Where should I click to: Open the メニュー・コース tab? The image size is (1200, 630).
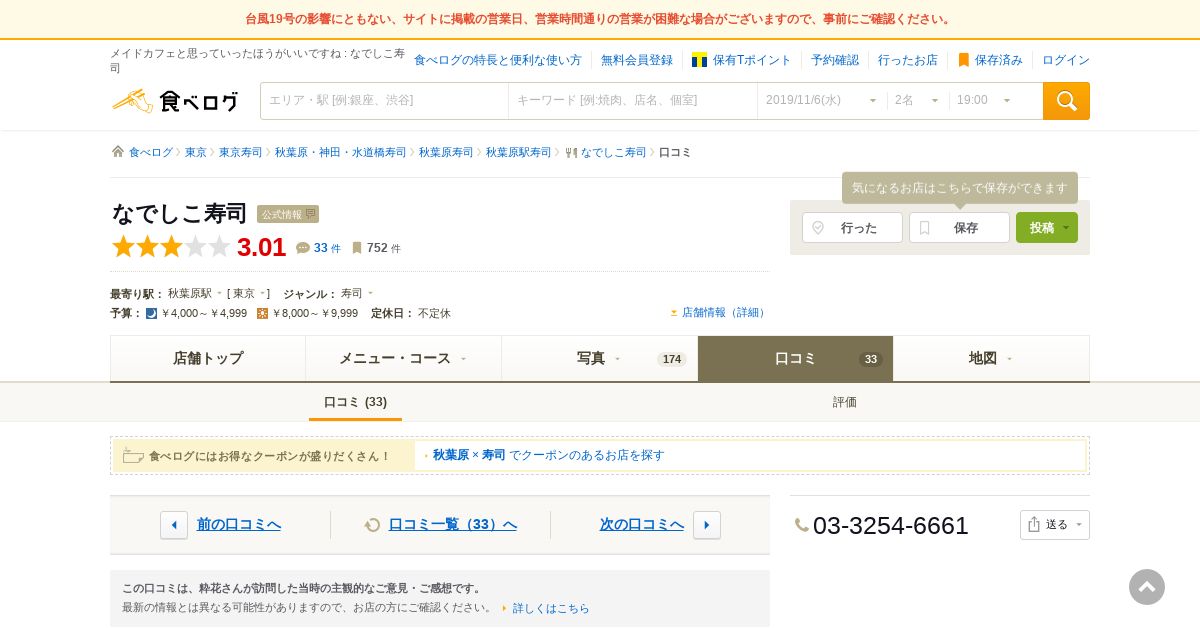coord(403,358)
